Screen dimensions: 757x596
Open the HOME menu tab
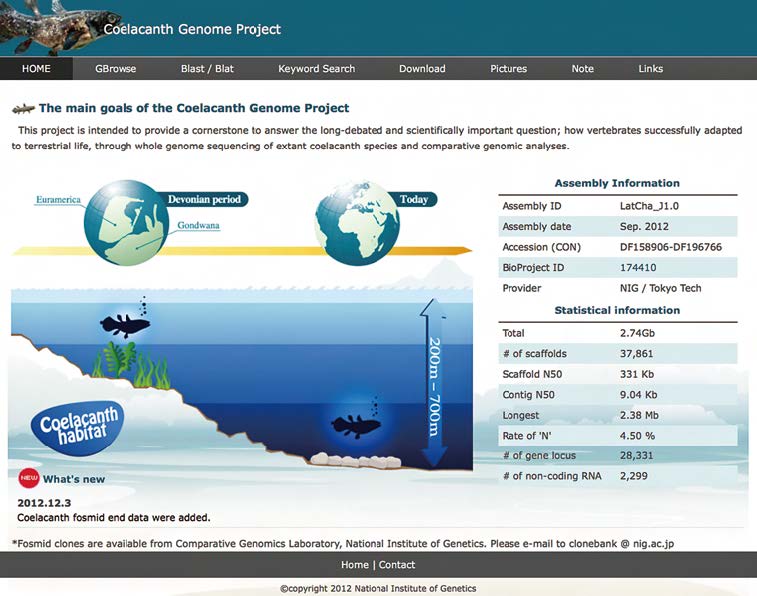point(36,69)
